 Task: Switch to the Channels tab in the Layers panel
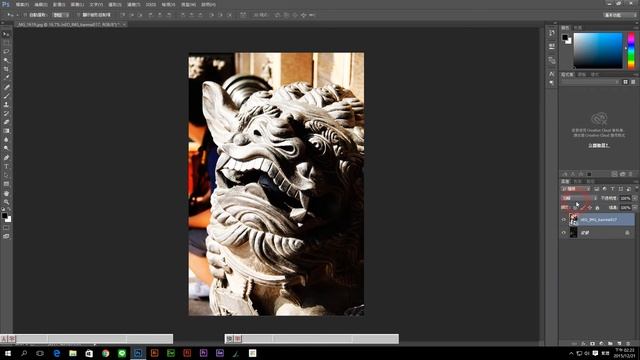pyautogui.click(x=578, y=181)
